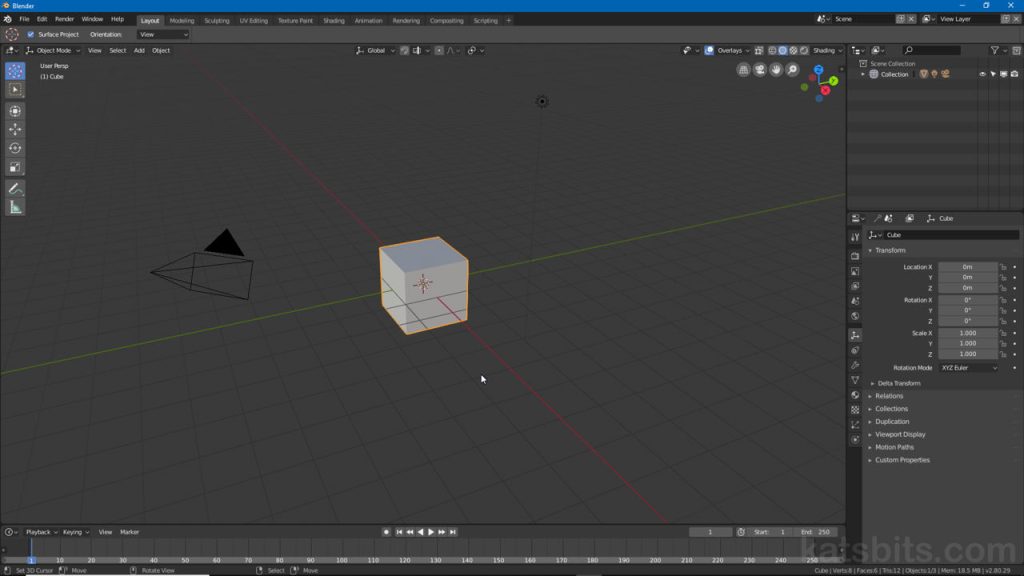Screen dimensions: 1024x576
Task: Pick the Annotate pencil tool
Action: pos(15,188)
